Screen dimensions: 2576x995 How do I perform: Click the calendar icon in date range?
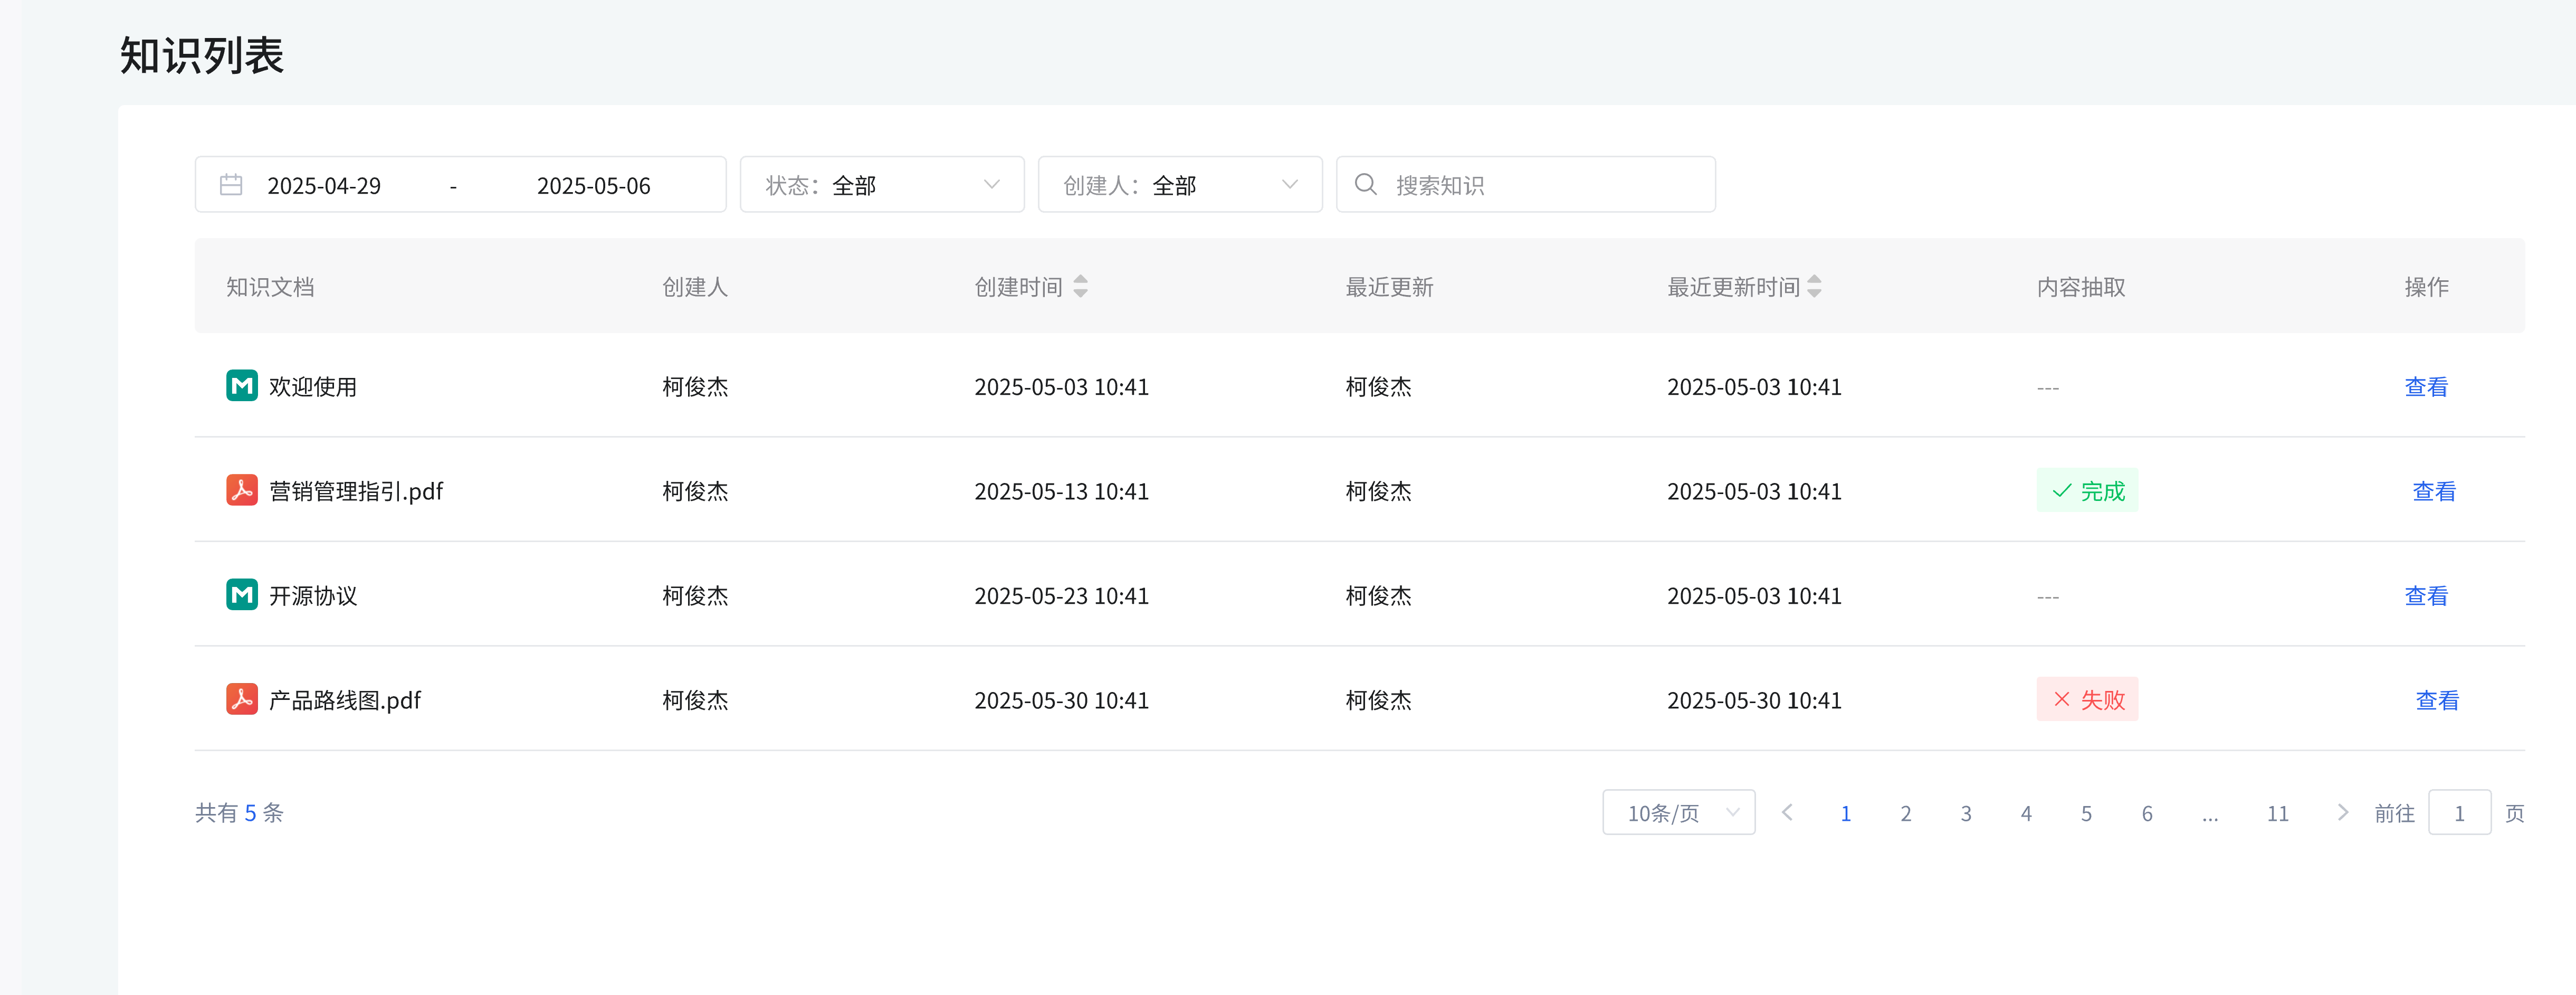(231, 185)
